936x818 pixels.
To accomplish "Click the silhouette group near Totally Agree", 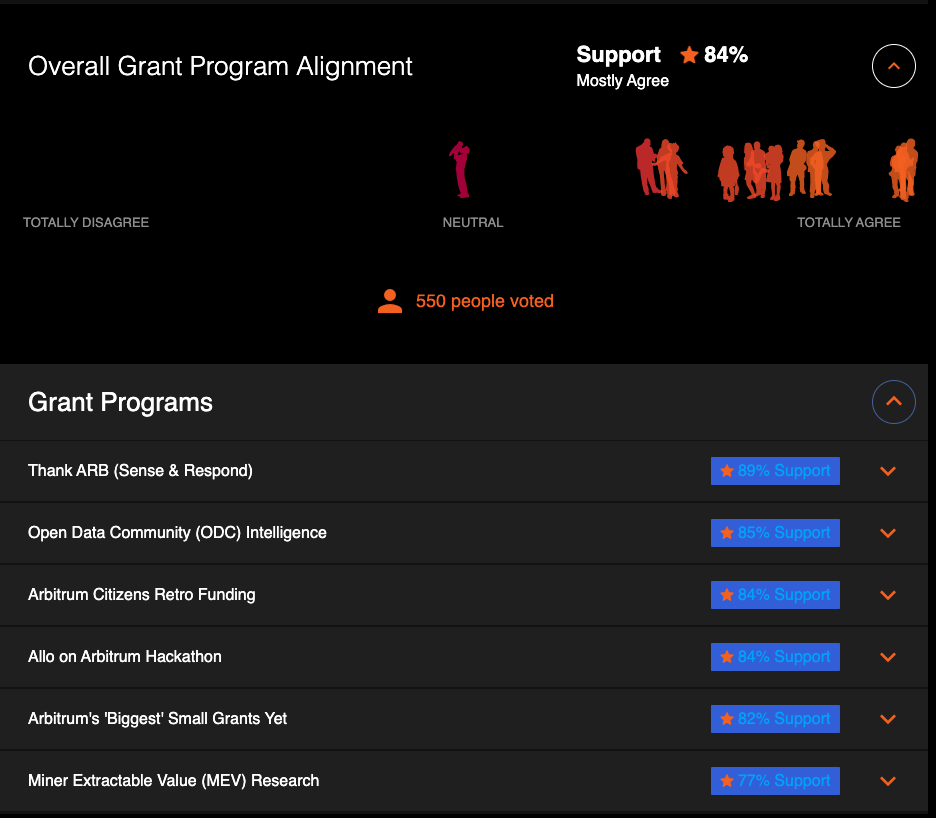I will (903, 170).
